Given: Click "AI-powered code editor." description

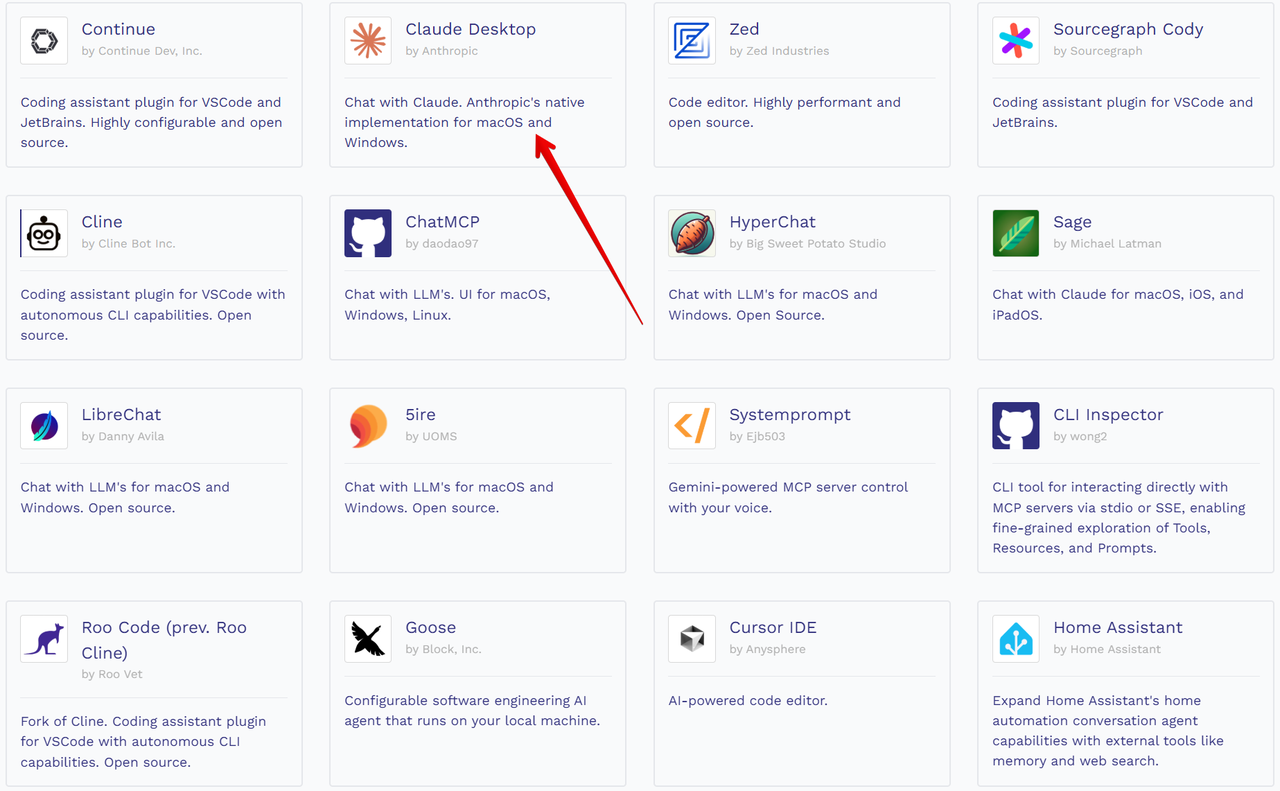Looking at the screenshot, I should (748, 701).
